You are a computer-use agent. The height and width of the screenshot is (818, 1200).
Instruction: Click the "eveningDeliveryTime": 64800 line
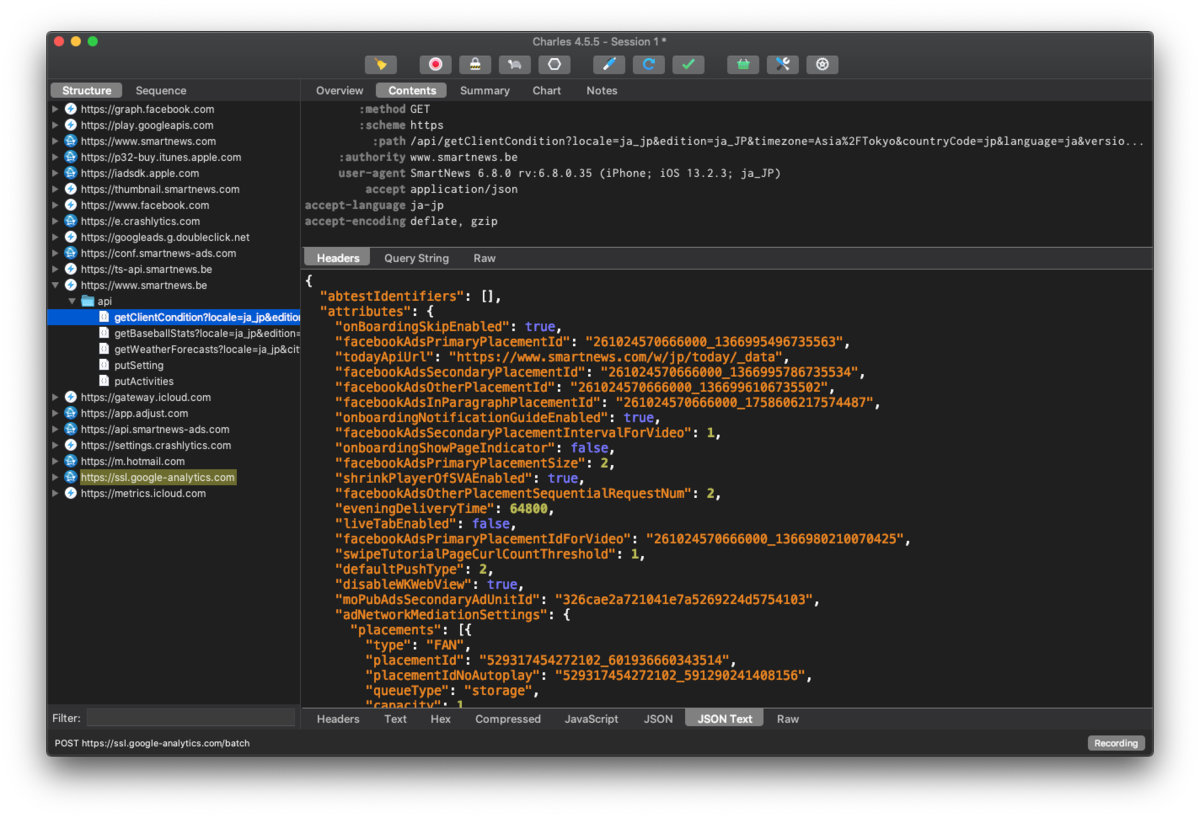point(444,508)
